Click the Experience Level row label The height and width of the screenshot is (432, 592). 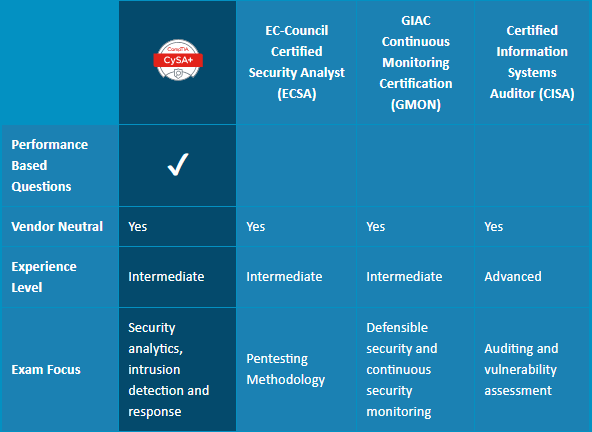44,277
